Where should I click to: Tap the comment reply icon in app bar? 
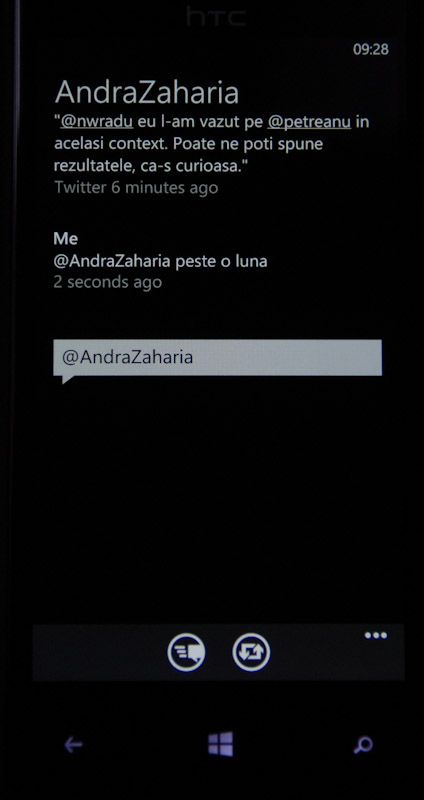tap(186, 652)
